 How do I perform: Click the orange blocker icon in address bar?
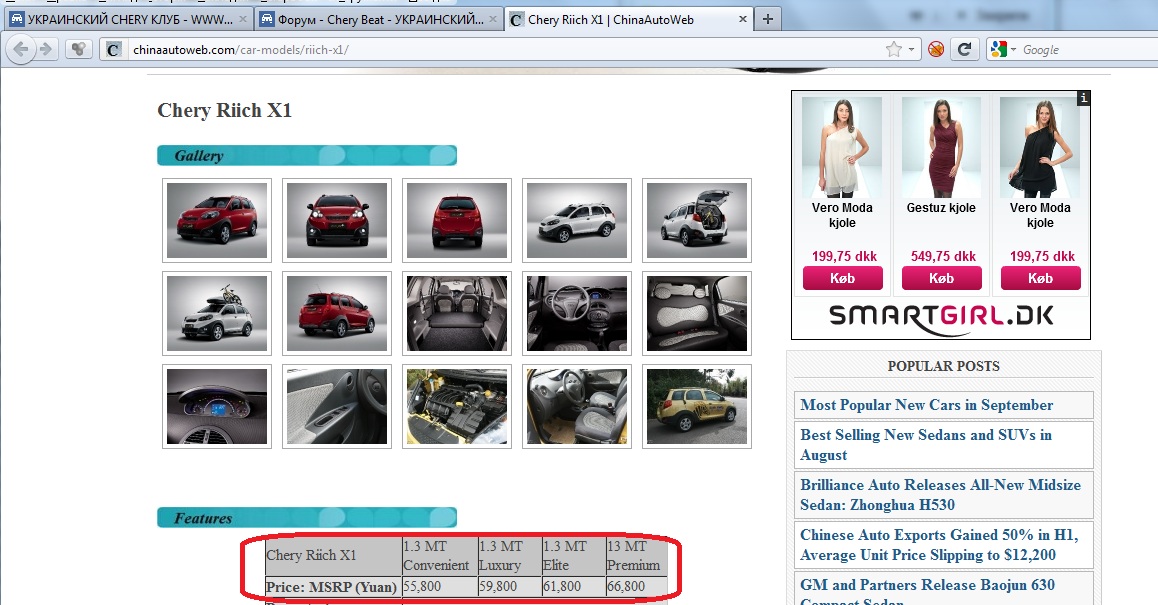coord(936,49)
